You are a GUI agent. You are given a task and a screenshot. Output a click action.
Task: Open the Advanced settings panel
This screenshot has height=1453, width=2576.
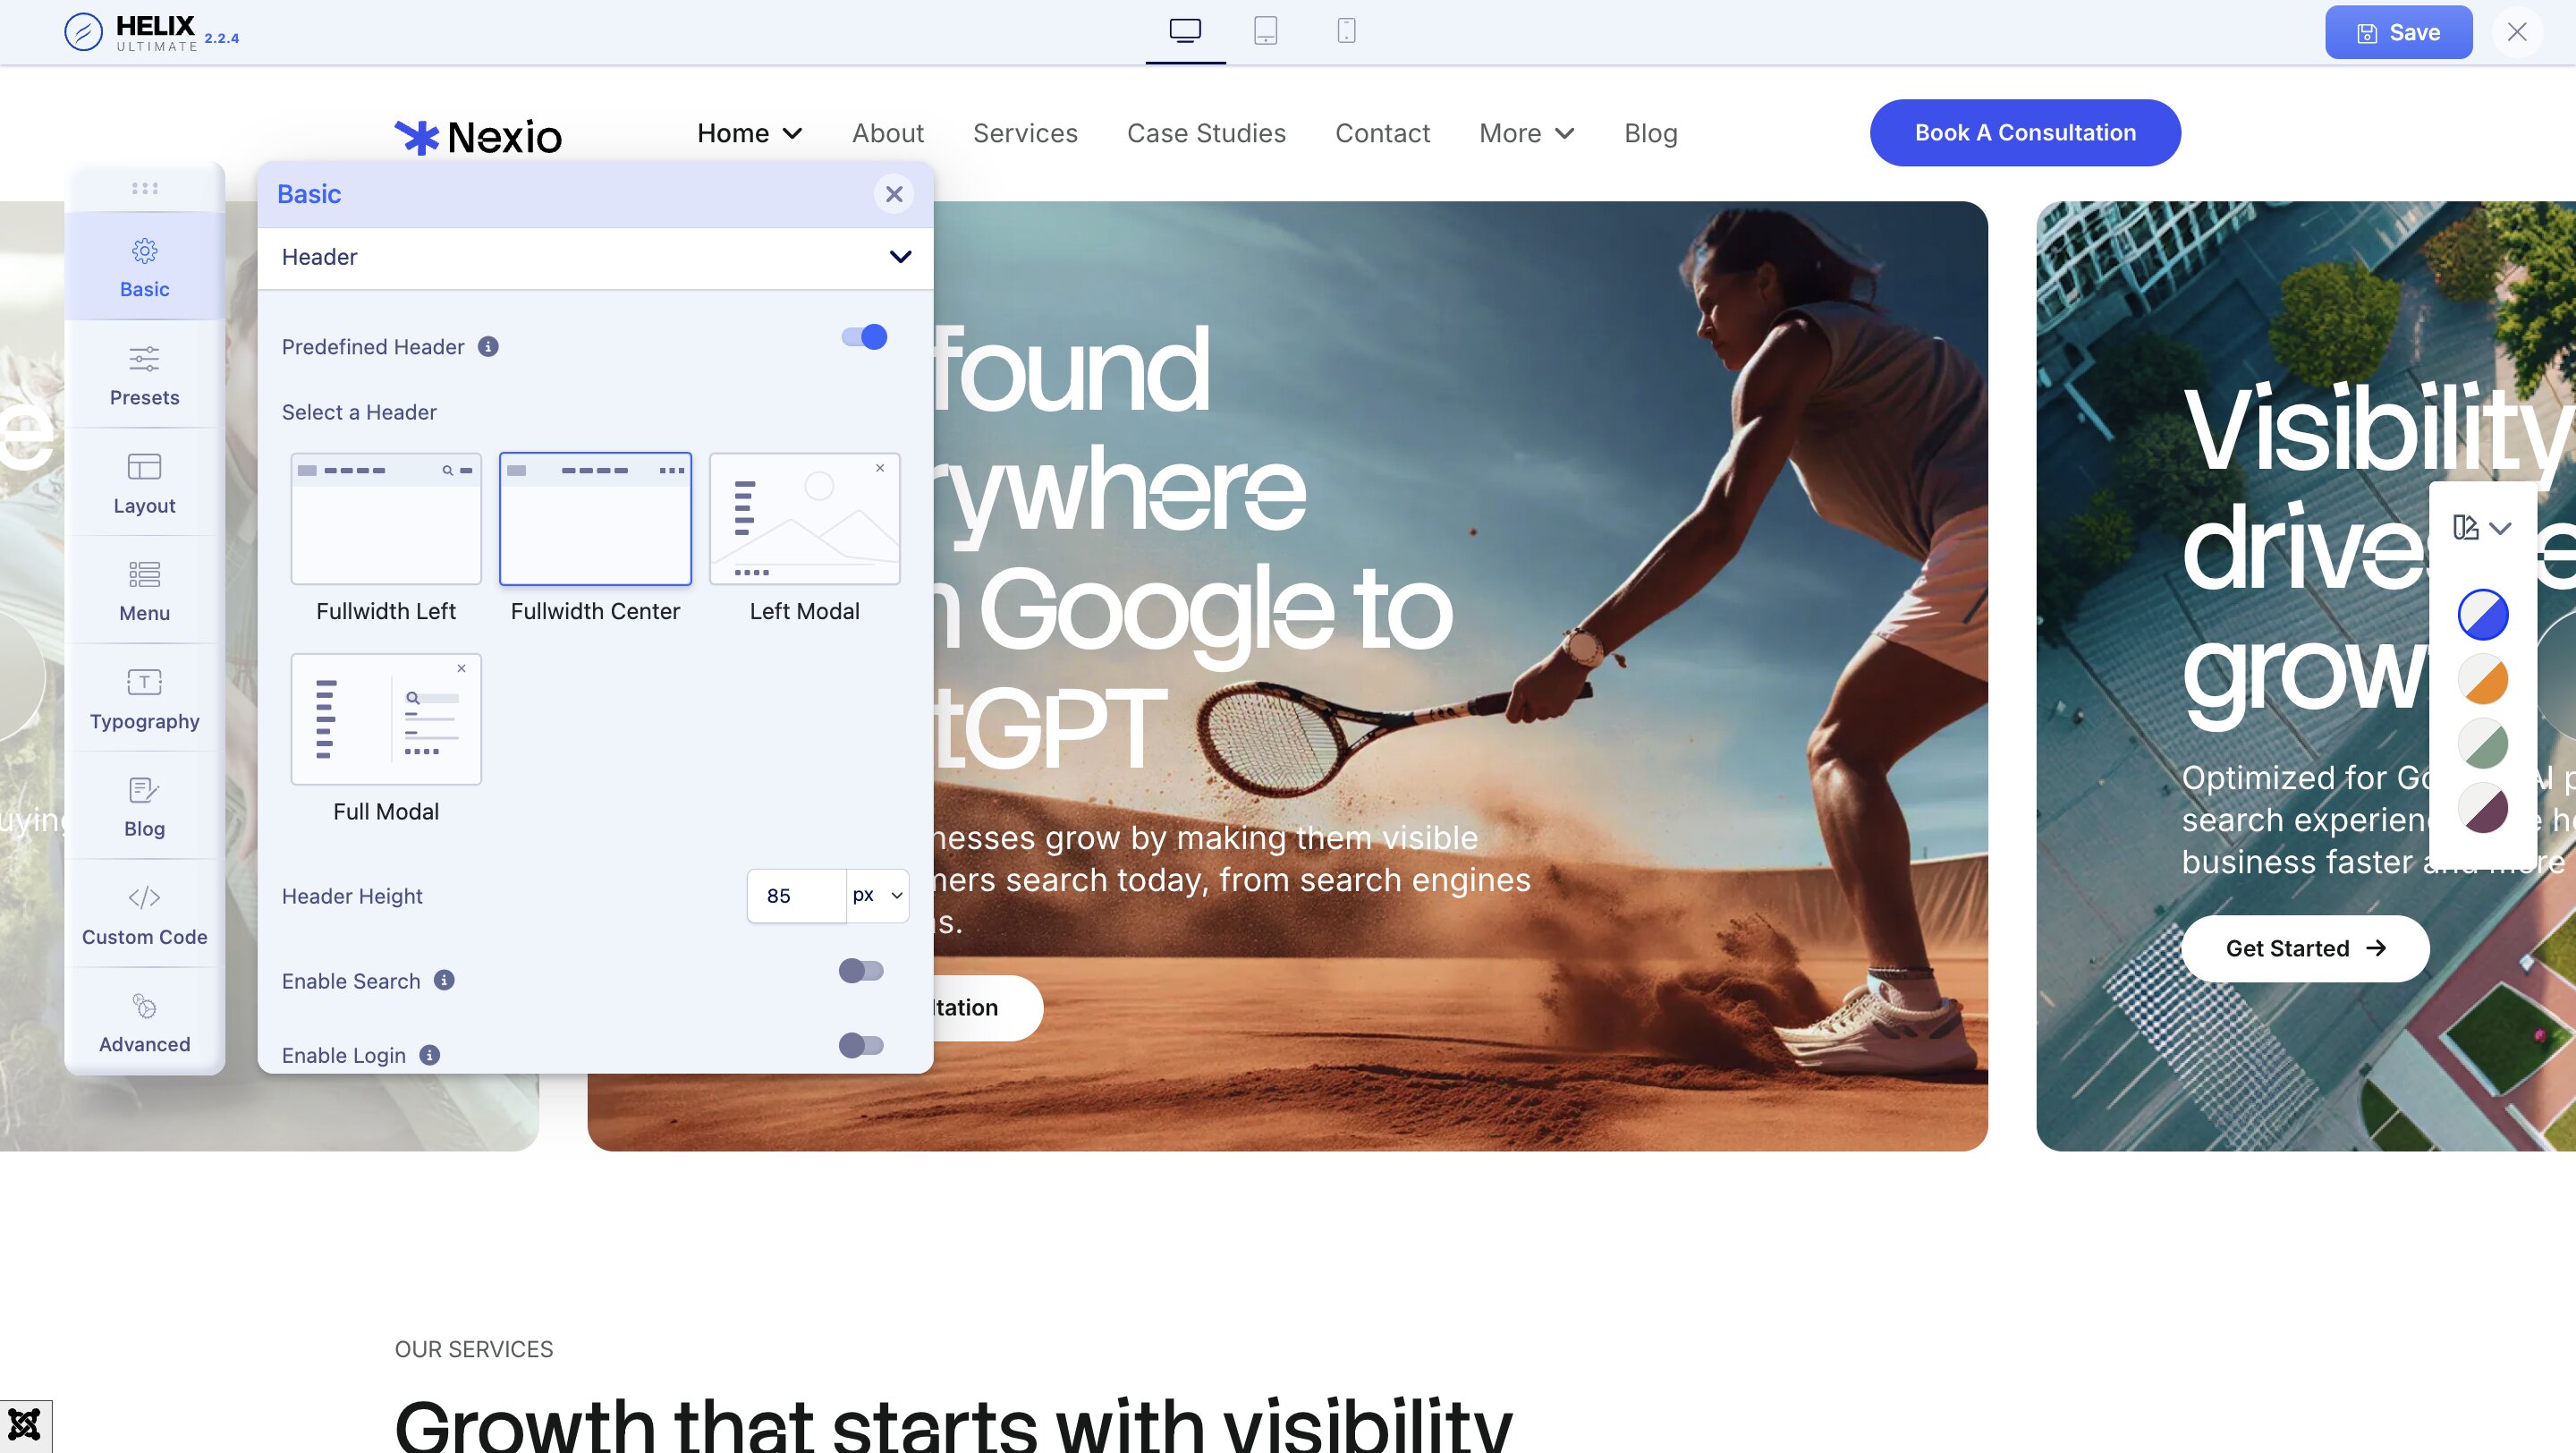tap(144, 1022)
